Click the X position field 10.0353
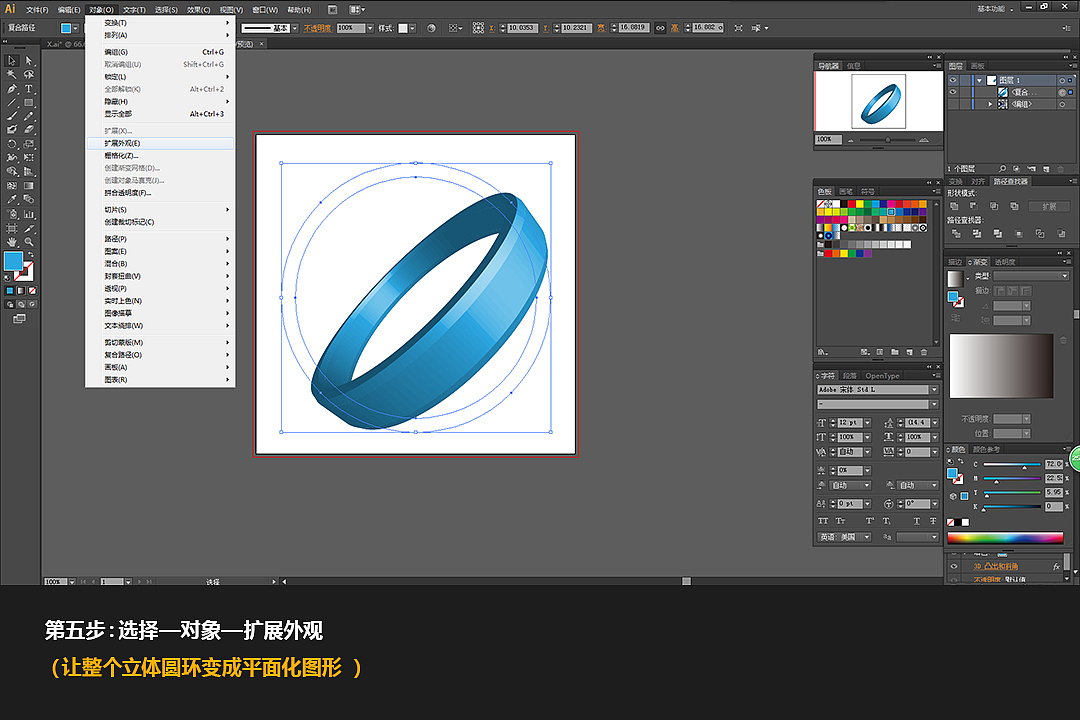The width and height of the screenshot is (1080, 720). click(521, 28)
